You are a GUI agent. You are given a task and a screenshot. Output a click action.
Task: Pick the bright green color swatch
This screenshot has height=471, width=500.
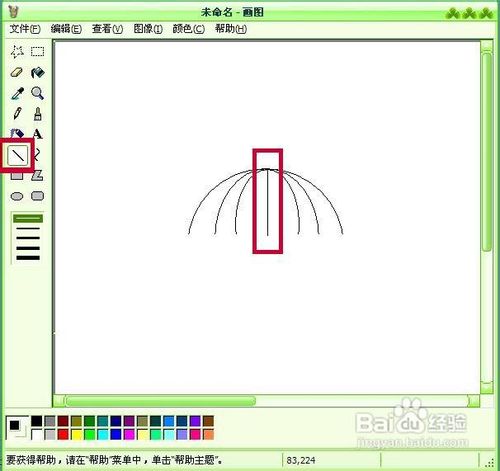point(89,434)
